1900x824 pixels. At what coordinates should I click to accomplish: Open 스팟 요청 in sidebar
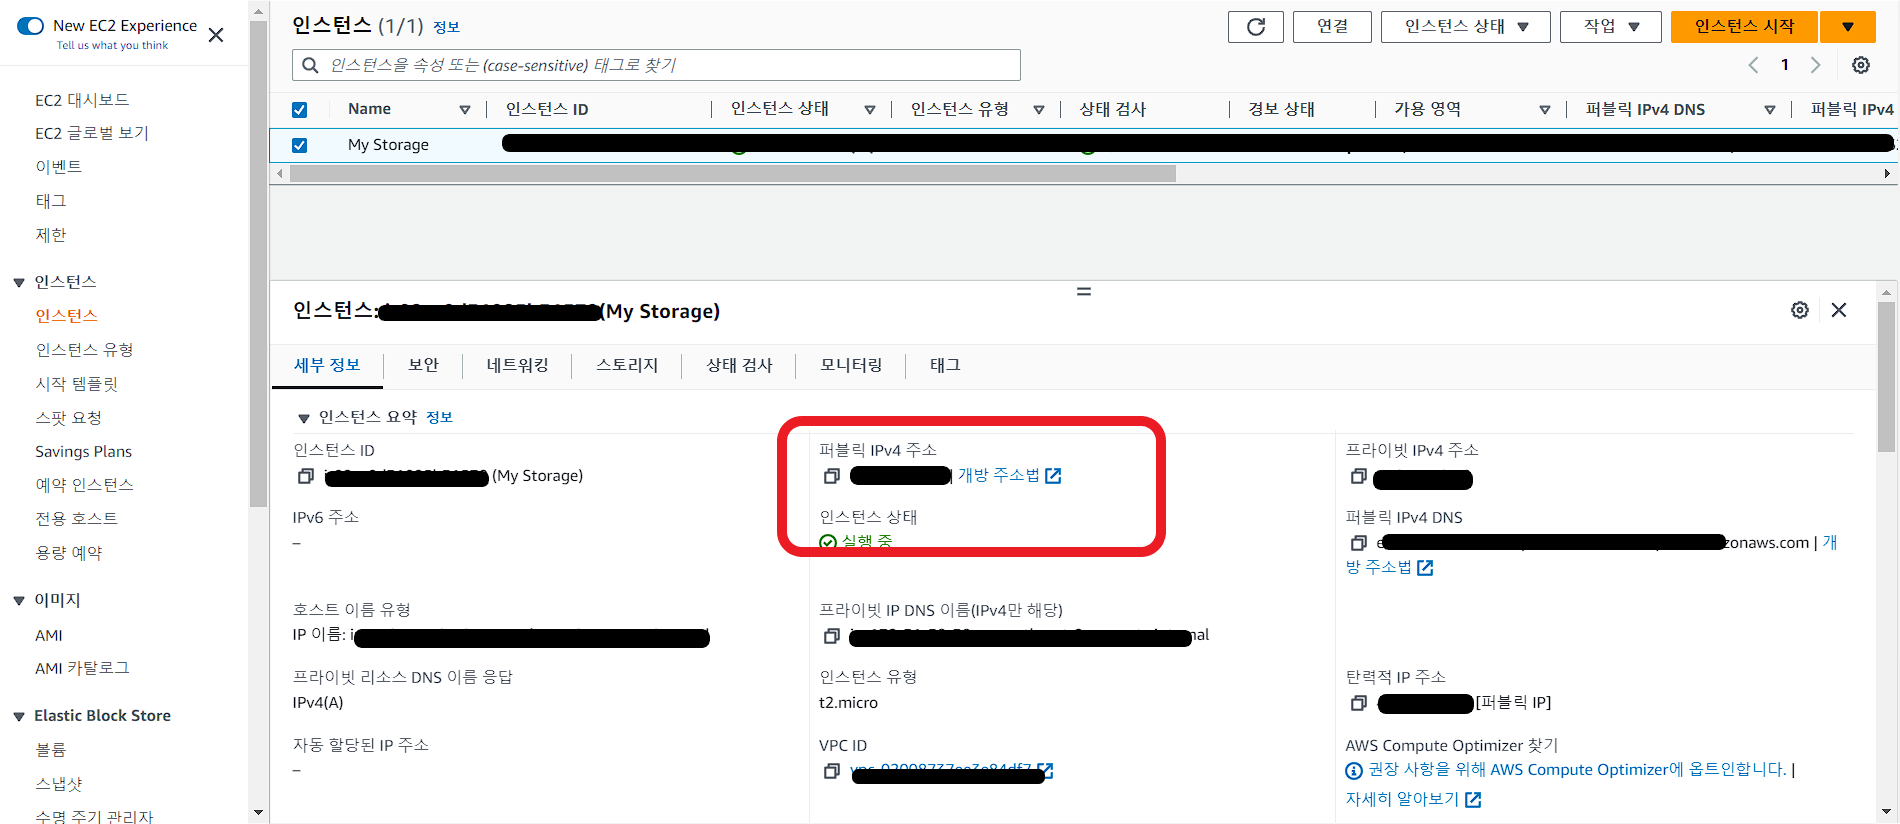point(69,418)
